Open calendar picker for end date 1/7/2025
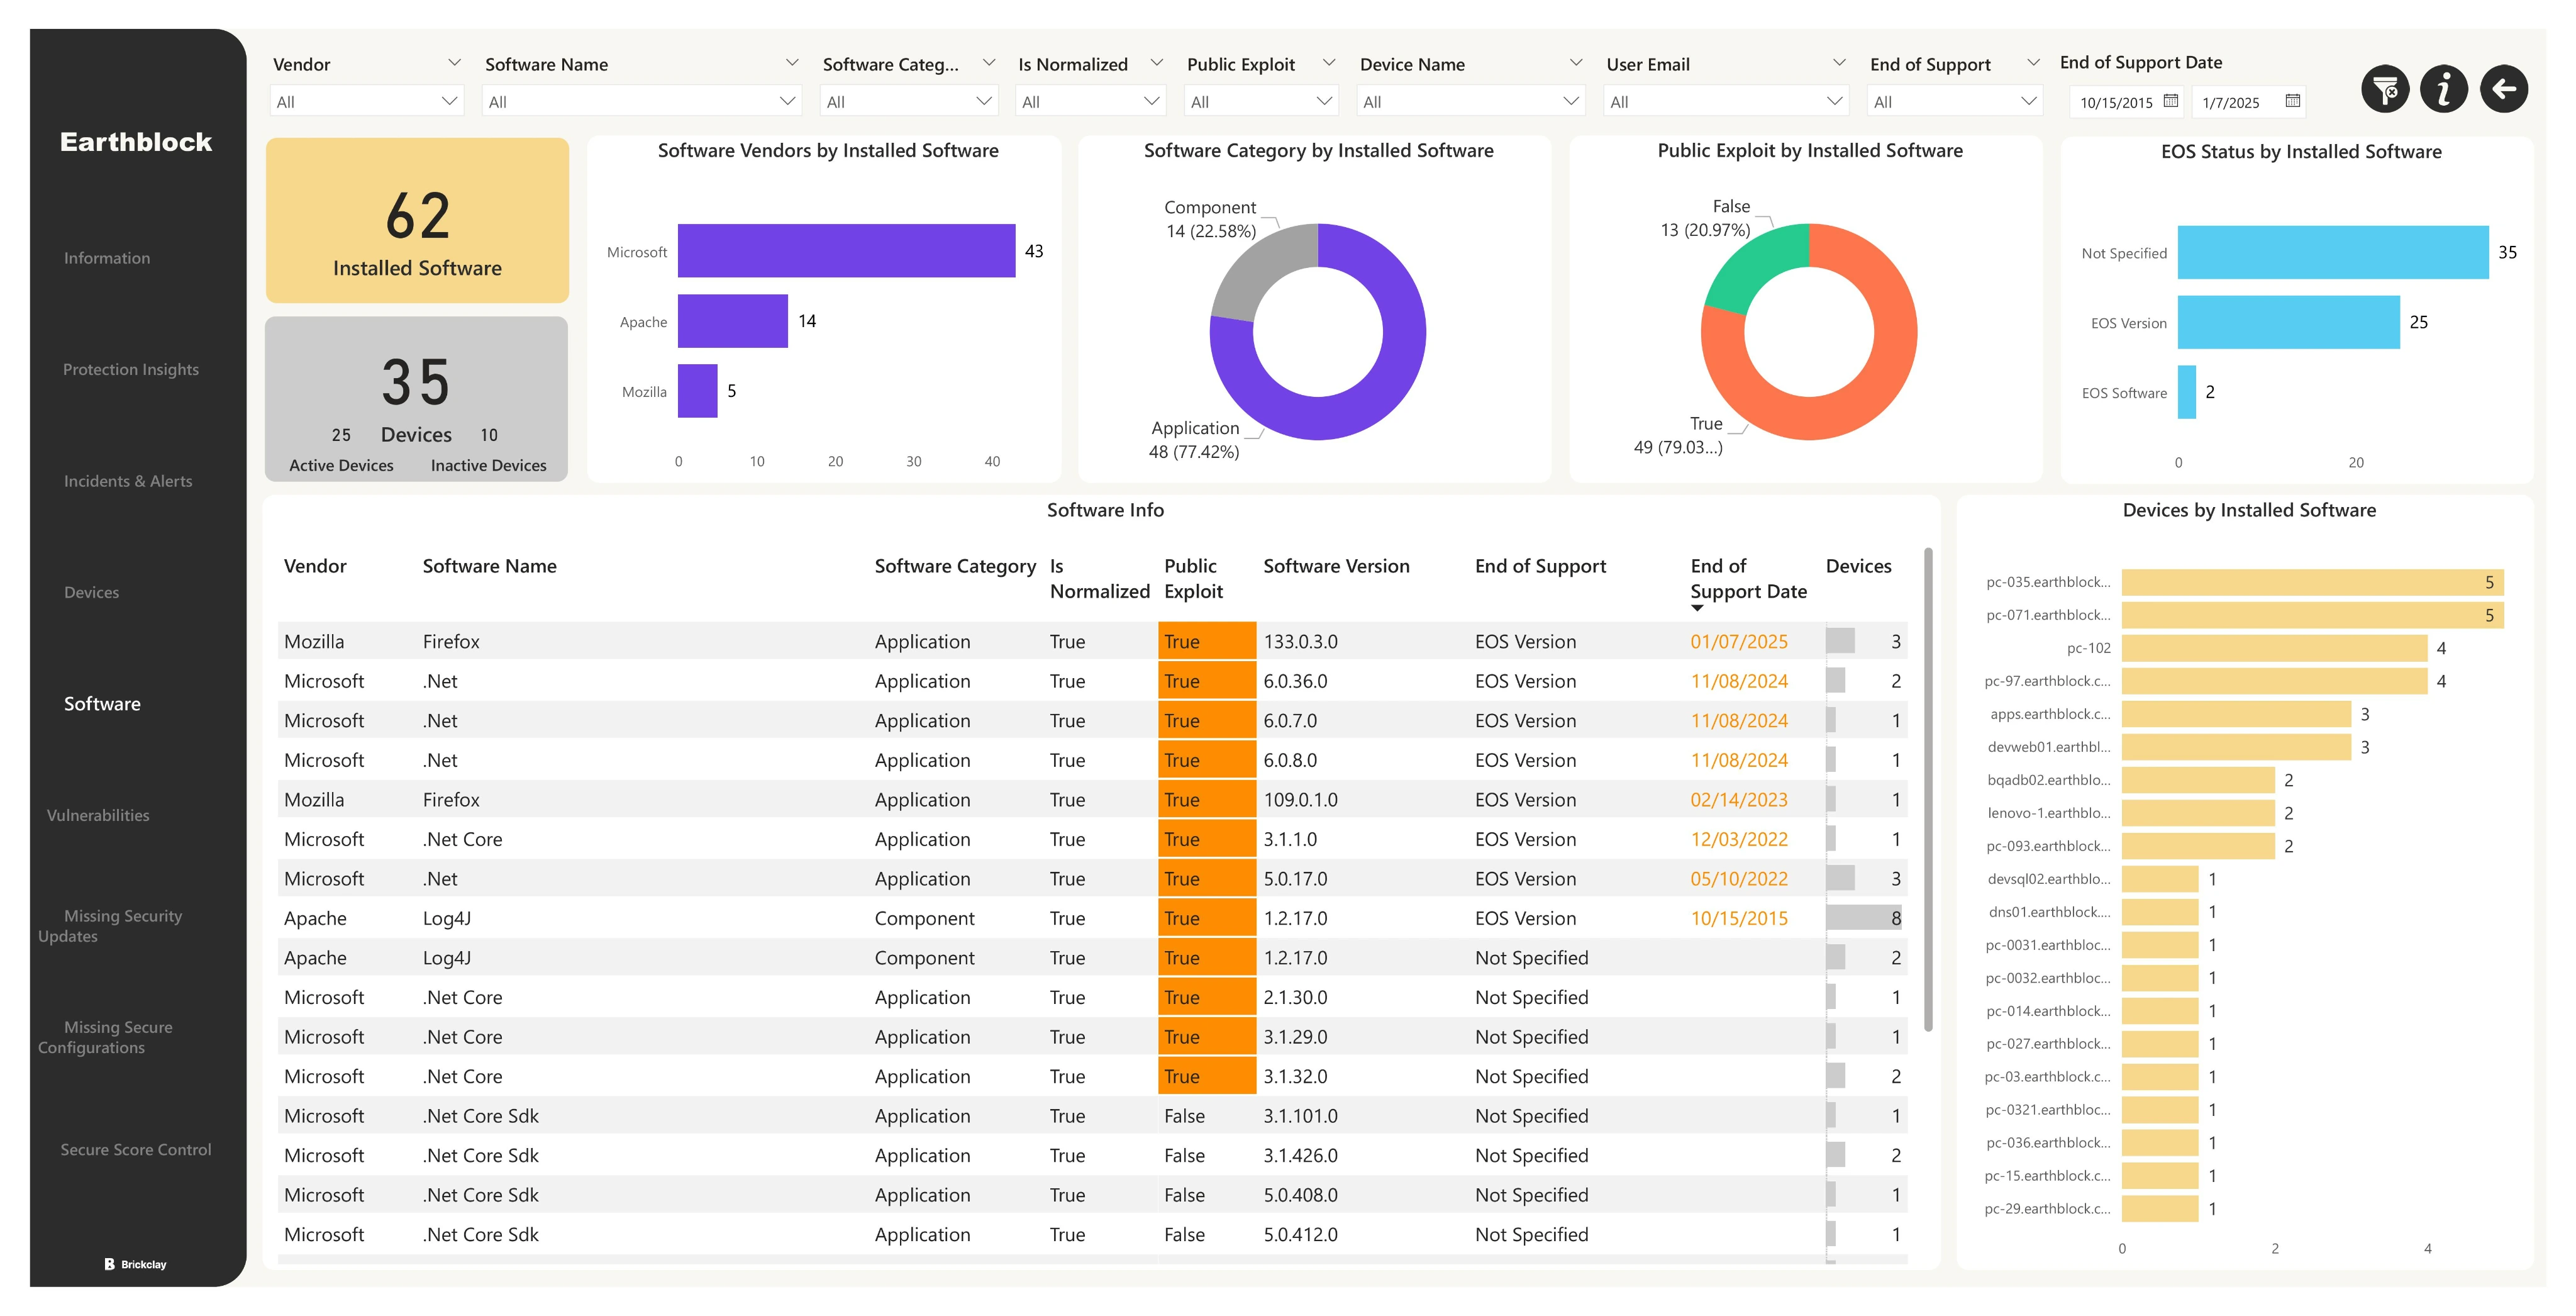2576x1316 pixels. tap(2292, 101)
